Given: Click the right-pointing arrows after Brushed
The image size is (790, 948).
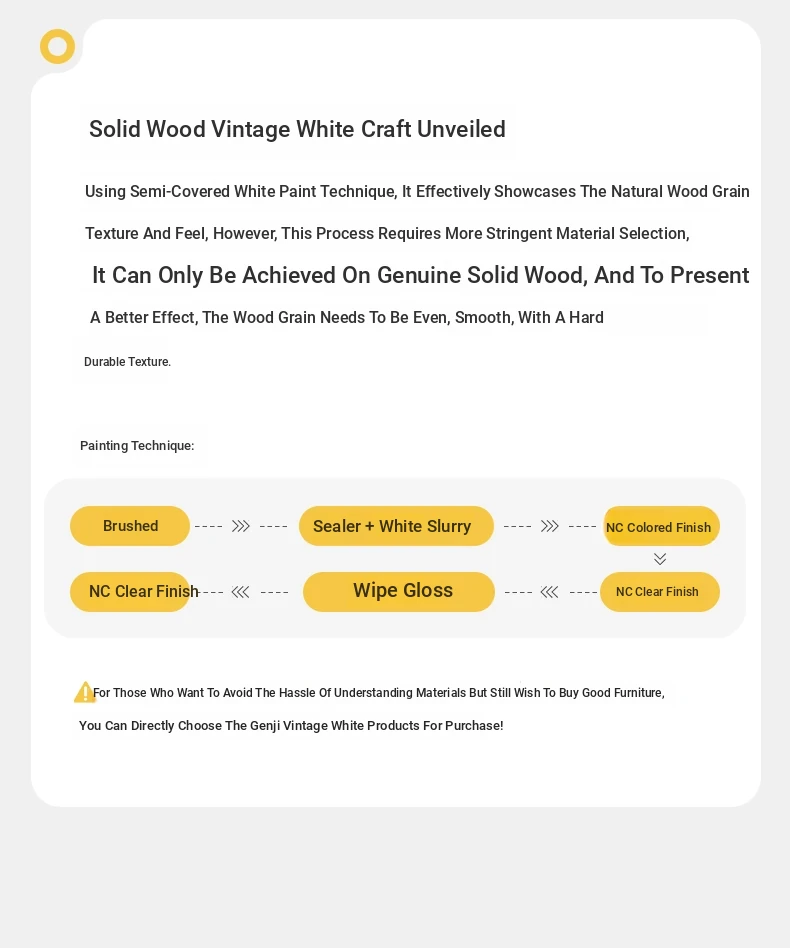Looking at the screenshot, I should point(241,526).
